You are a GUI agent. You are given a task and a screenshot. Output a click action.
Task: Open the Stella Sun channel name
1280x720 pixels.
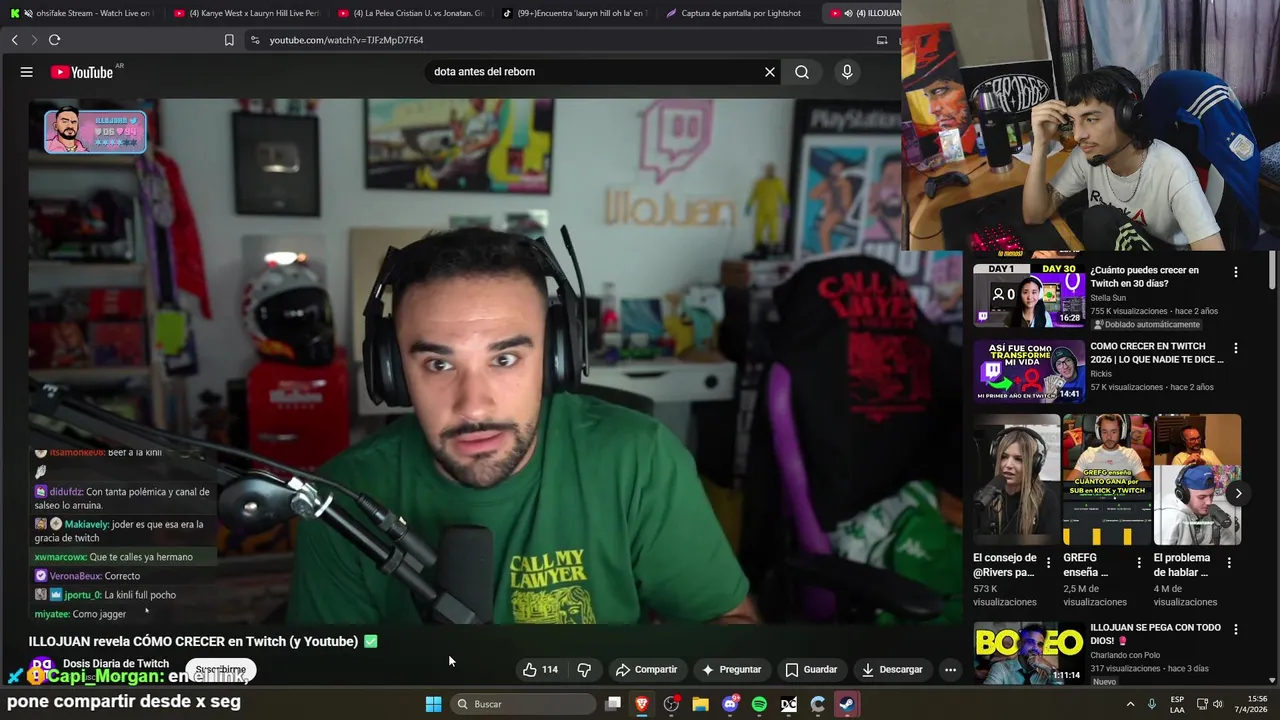(1108, 298)
